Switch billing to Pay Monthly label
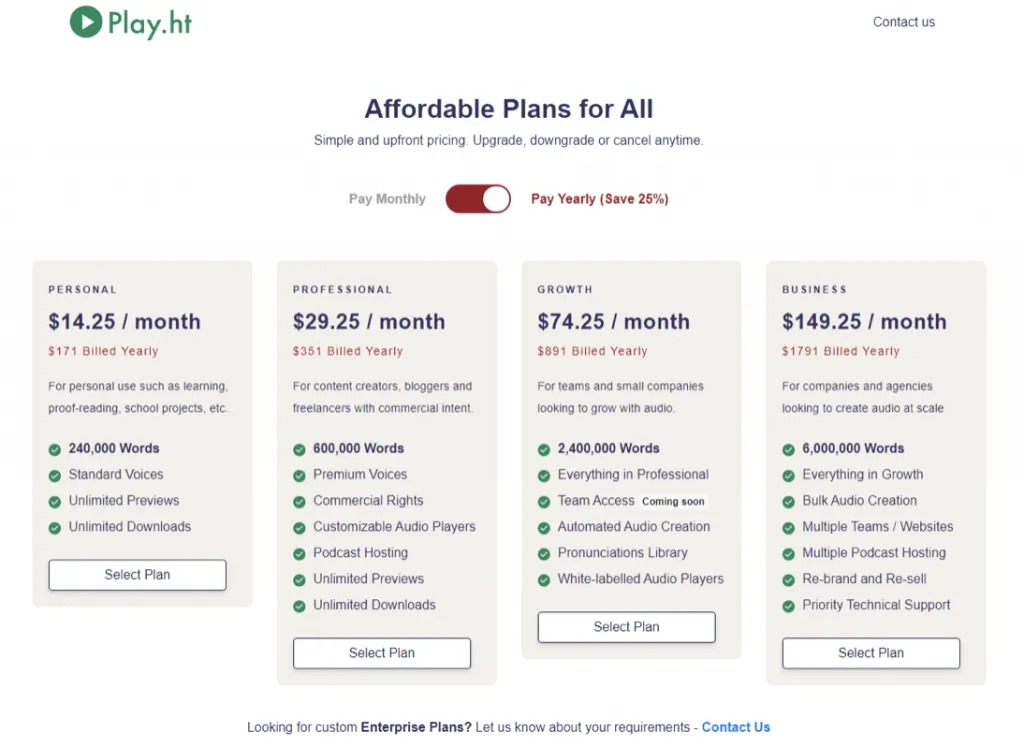This screenshot has width=1024, height=747. coord(387,199)
